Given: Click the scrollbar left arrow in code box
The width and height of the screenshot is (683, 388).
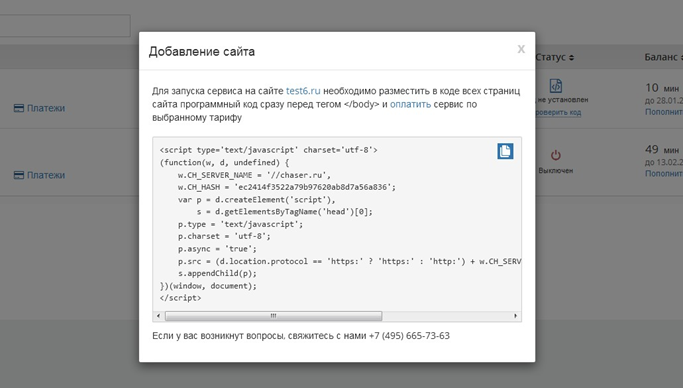Looking at the screenshot, I should 158,316.
